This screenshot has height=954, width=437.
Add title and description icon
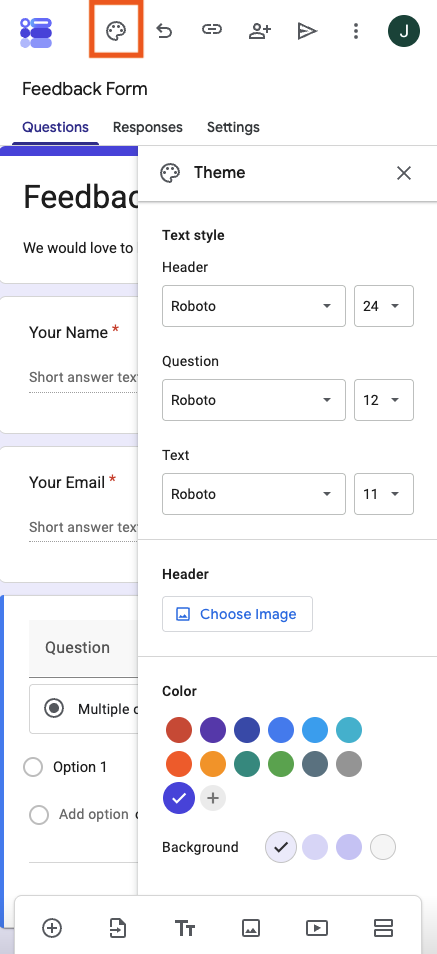184,928
